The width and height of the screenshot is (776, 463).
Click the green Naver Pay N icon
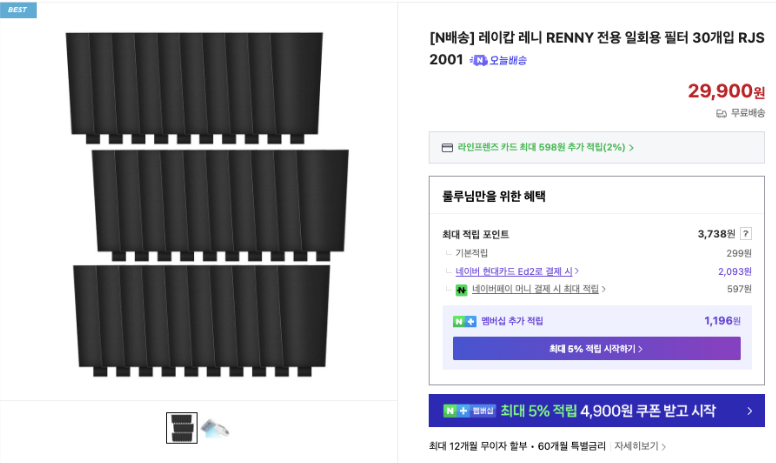(x=461, y=290)
